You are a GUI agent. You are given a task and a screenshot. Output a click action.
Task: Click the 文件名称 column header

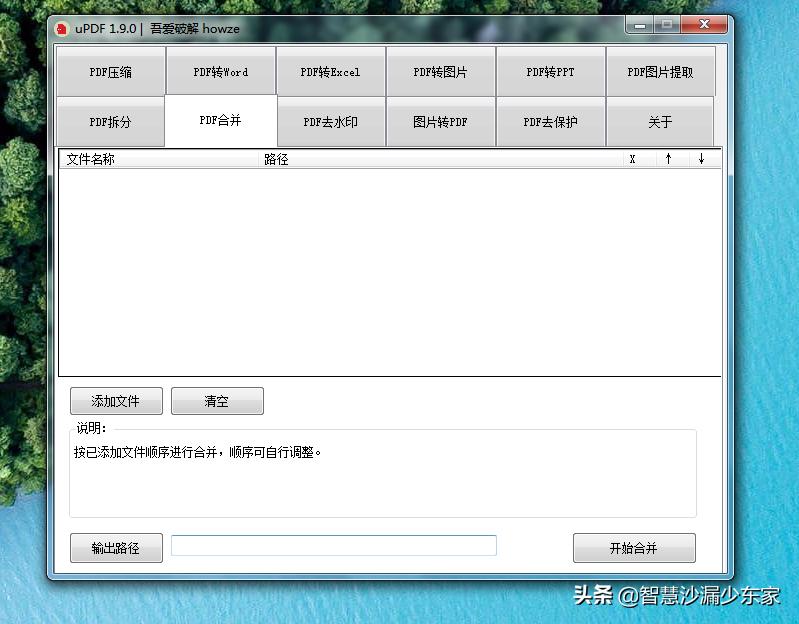159,159
